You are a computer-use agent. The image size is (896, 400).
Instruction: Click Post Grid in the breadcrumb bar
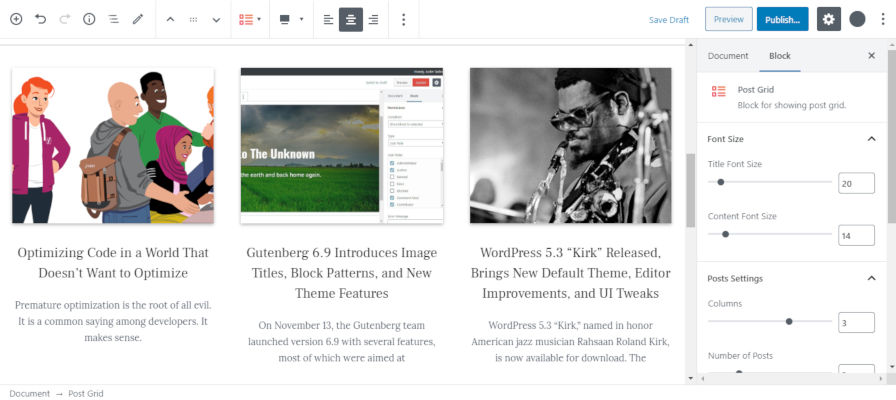point(86,394)
